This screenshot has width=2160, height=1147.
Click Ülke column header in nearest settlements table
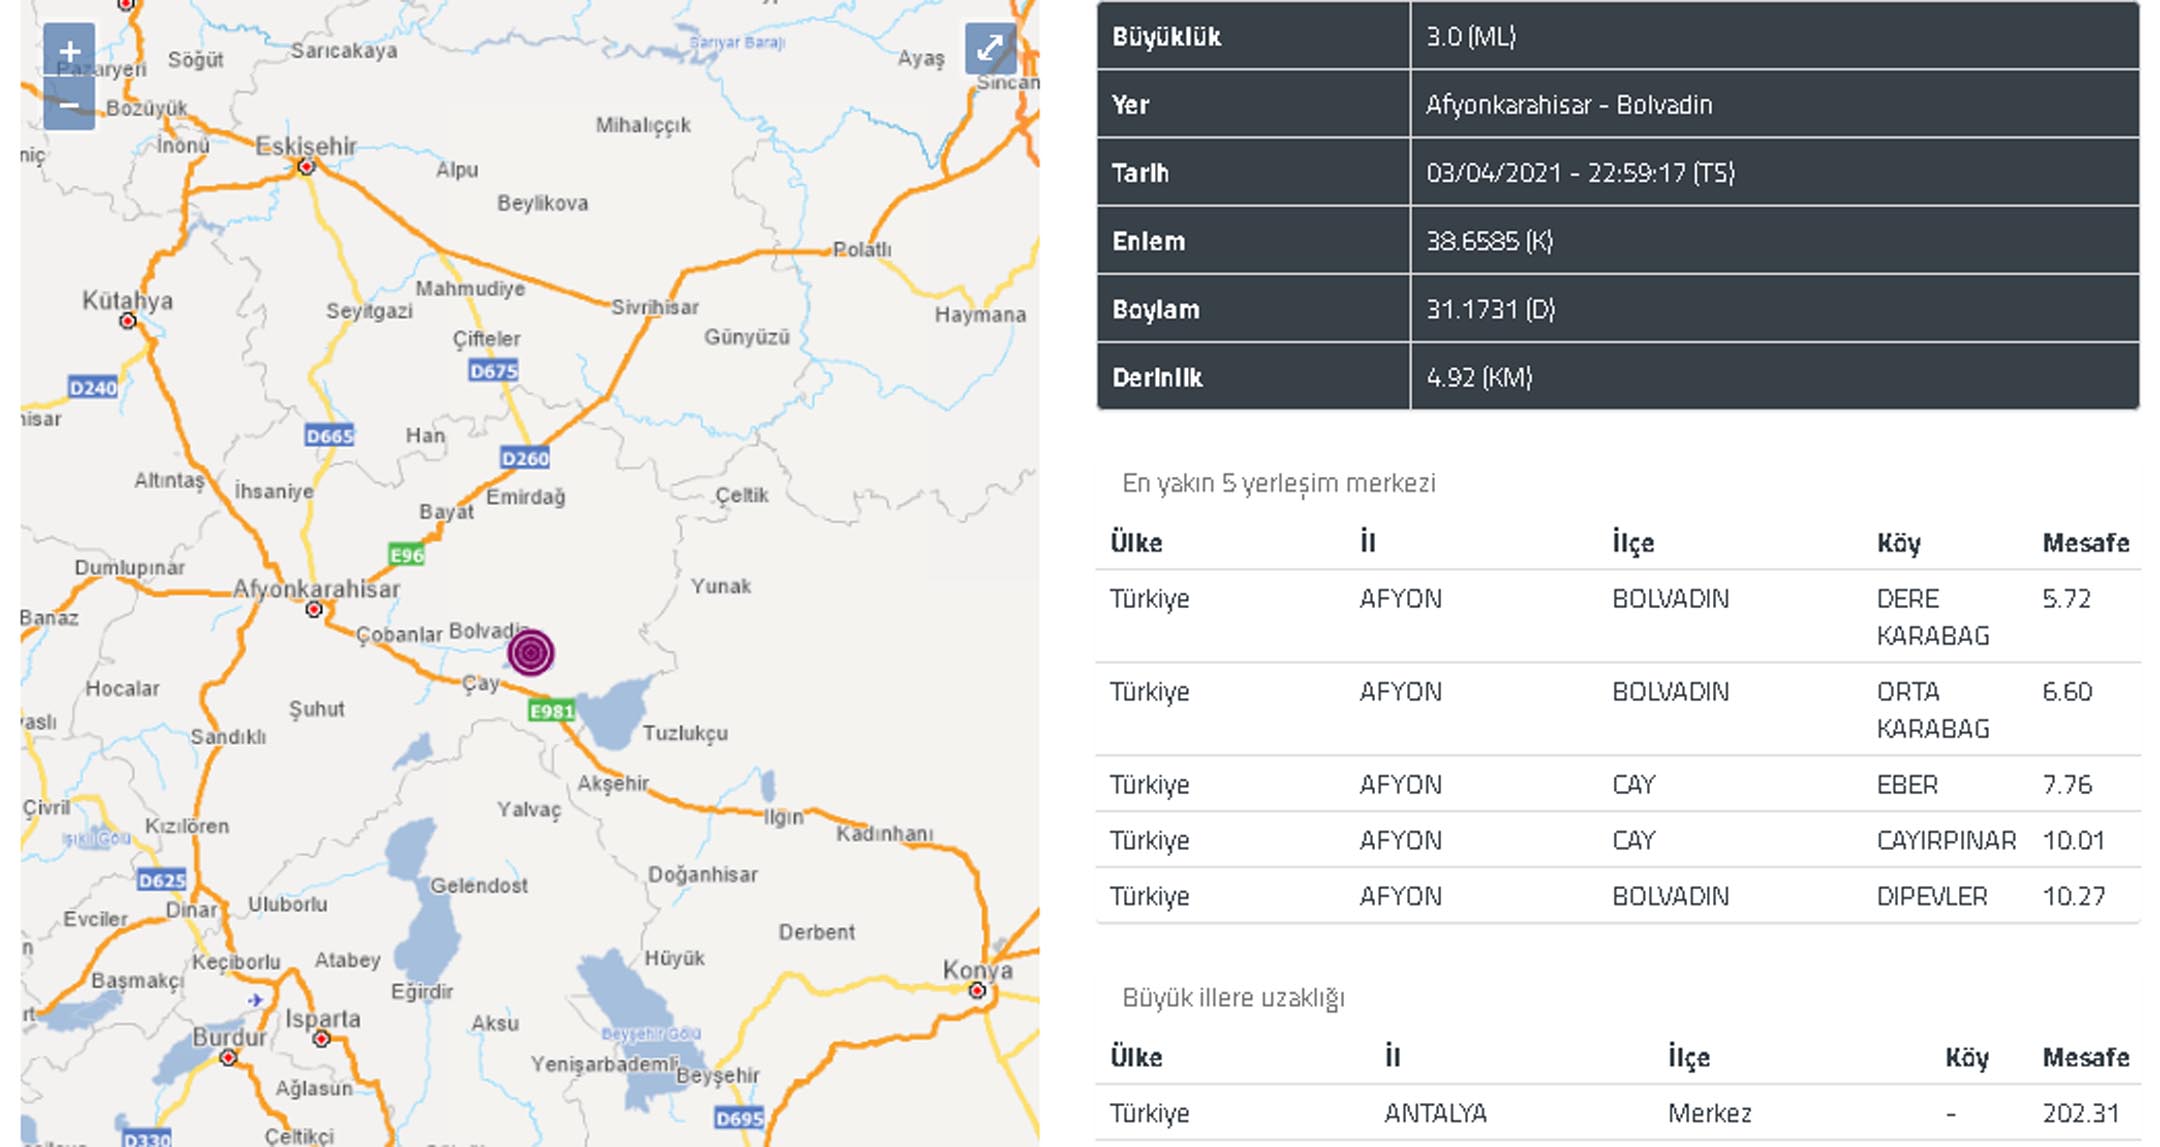tap(1136, 543)
